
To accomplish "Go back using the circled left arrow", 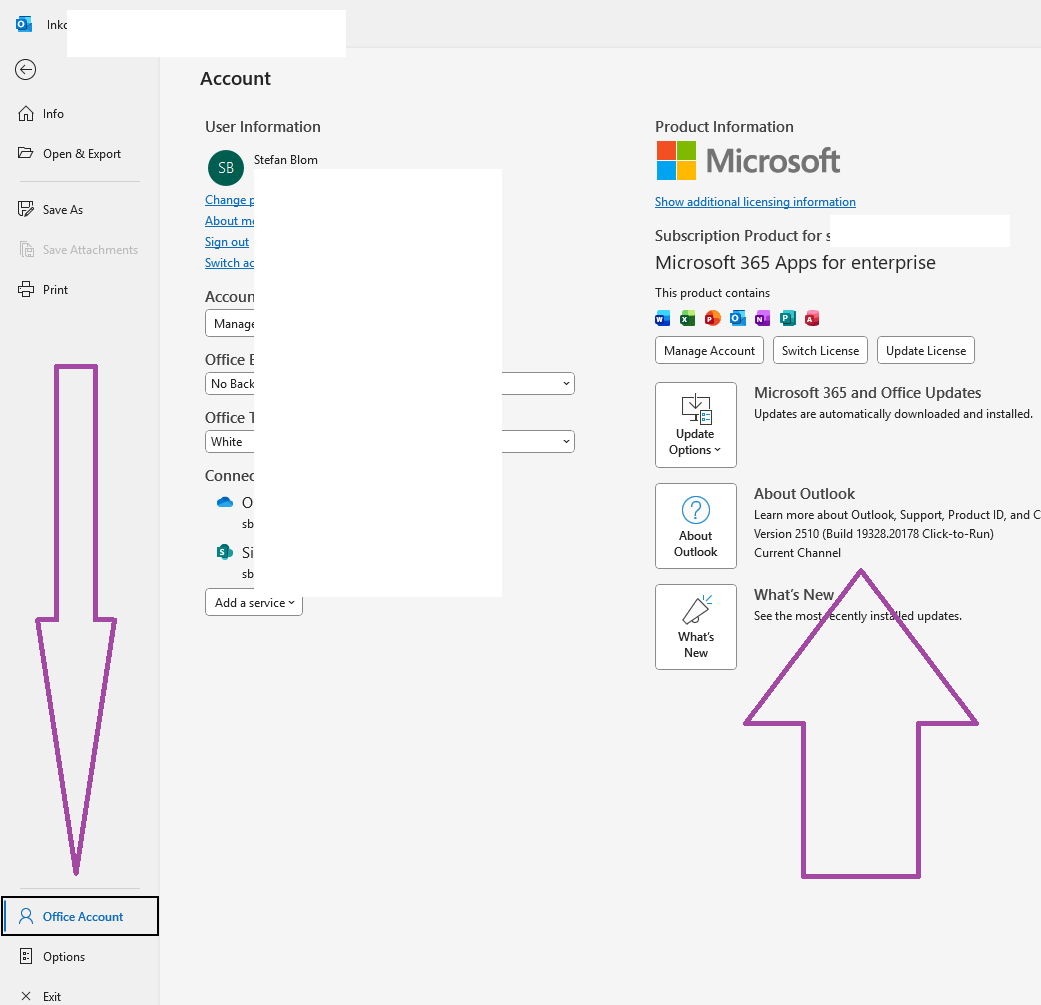I will 25,70.
